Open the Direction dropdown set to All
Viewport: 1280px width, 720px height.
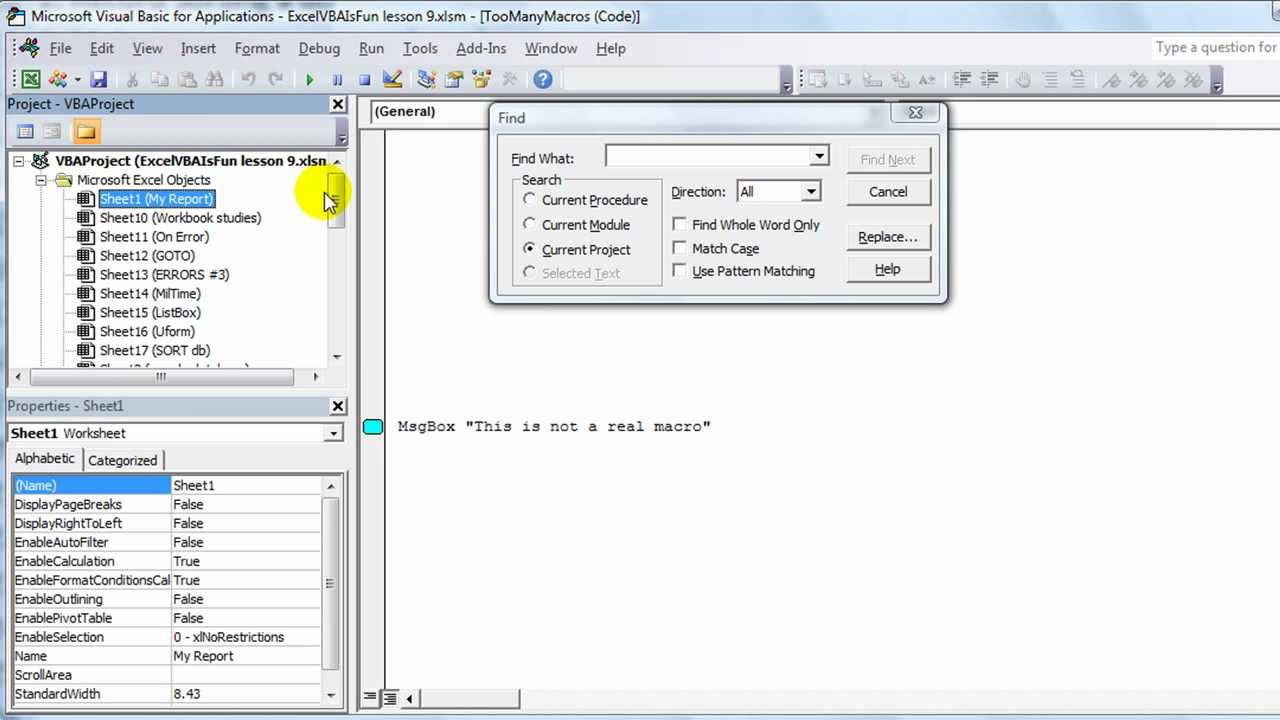pyautogui.click(x=811, y=191)
